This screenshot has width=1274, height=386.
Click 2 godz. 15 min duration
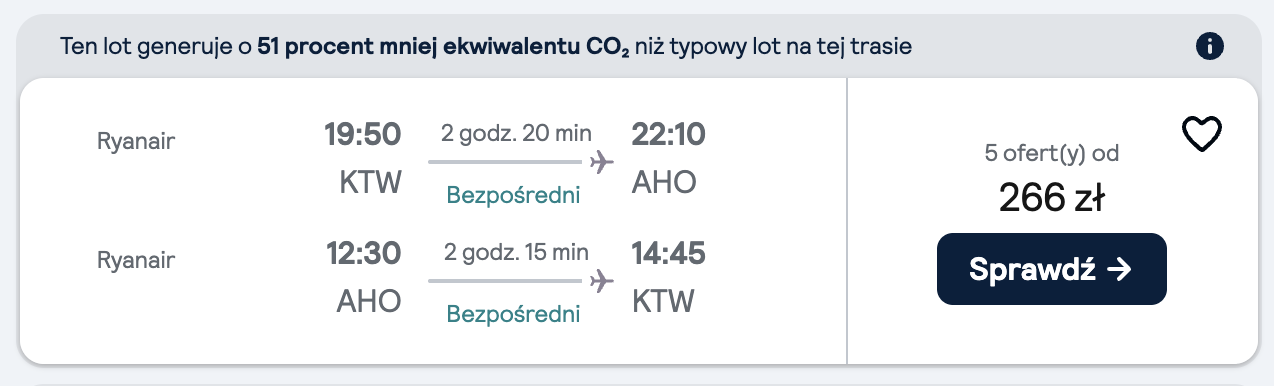517,252
